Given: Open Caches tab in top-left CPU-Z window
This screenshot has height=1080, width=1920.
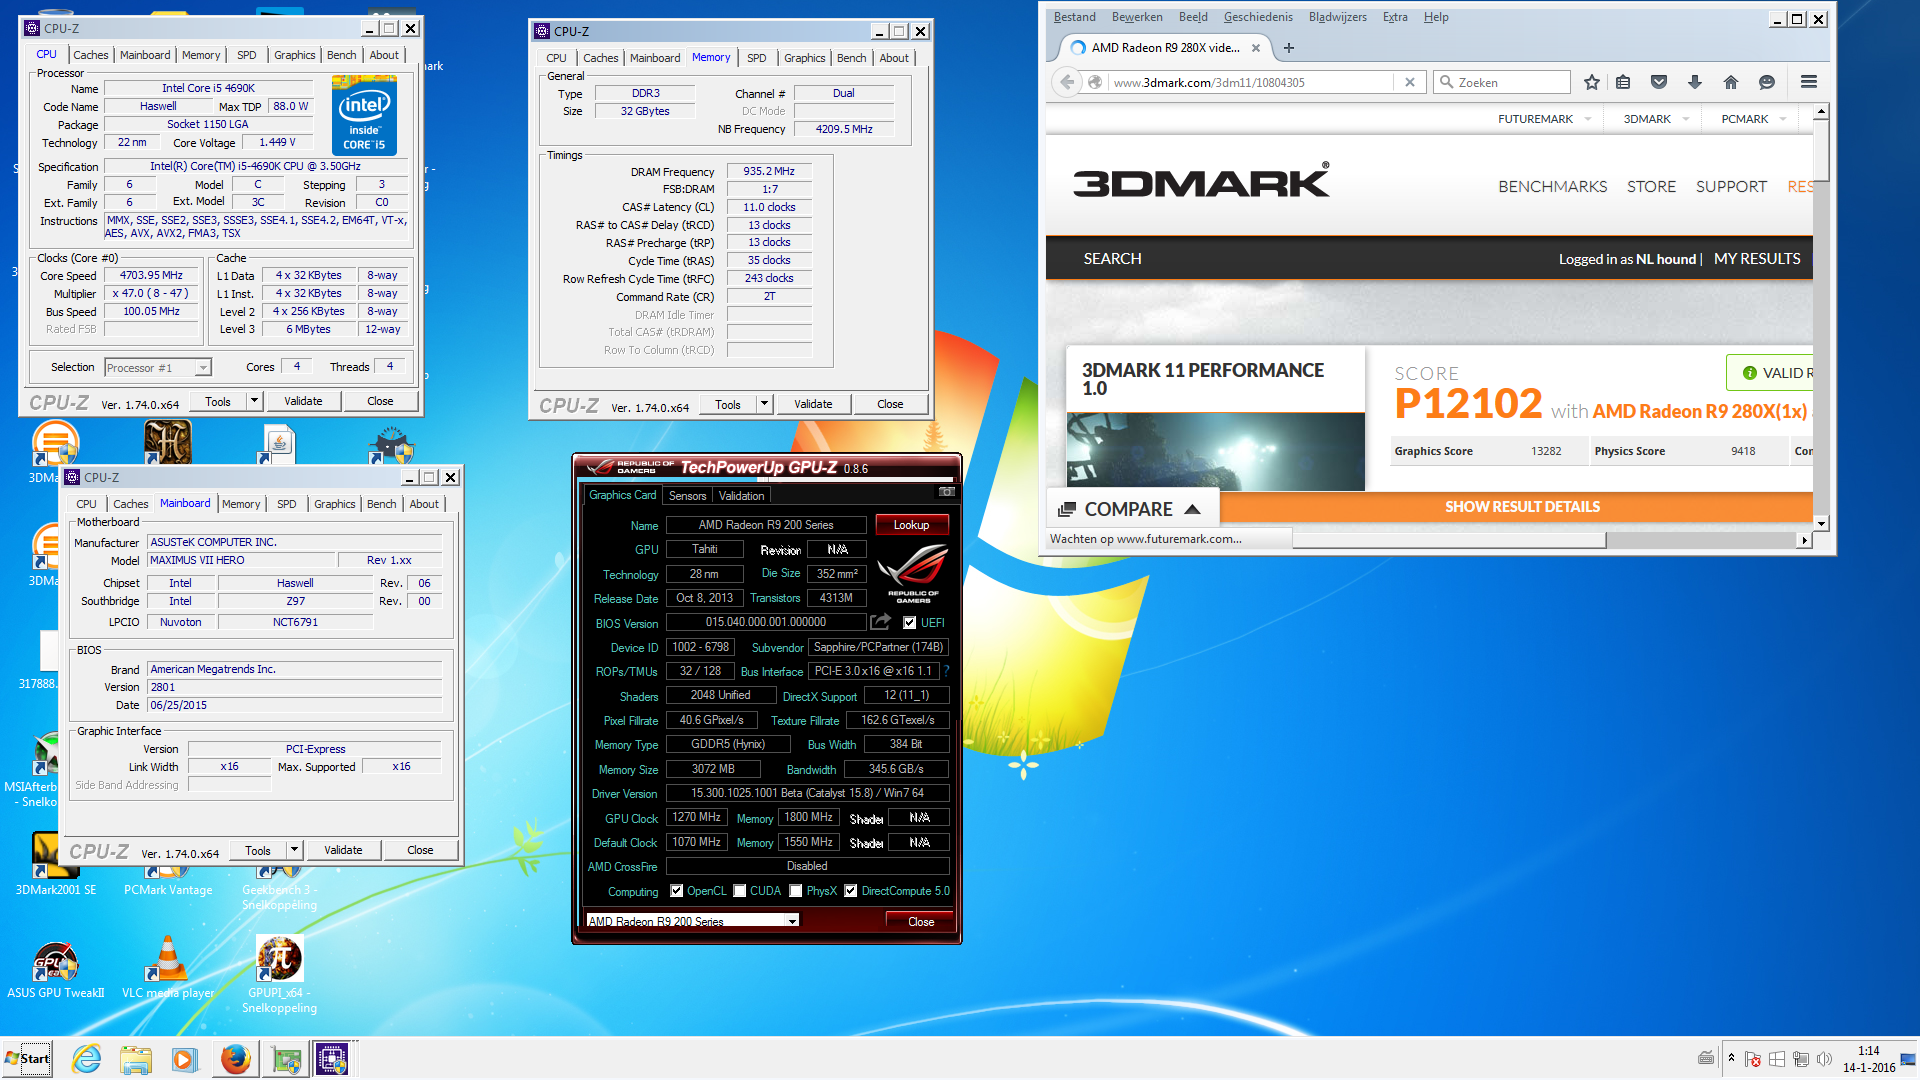Looking at the screenshot, I should click(x=90, y=55).
